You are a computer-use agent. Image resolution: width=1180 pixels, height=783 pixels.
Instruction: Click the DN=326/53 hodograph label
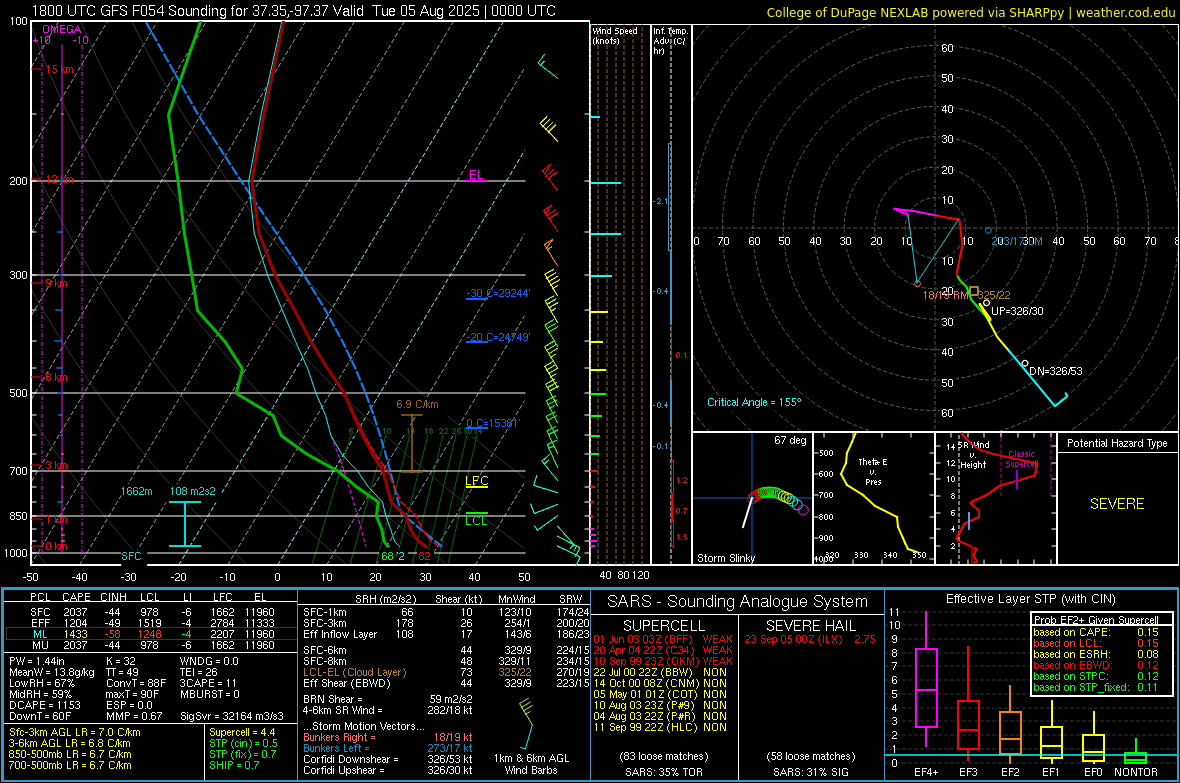tap(1056, 371)
